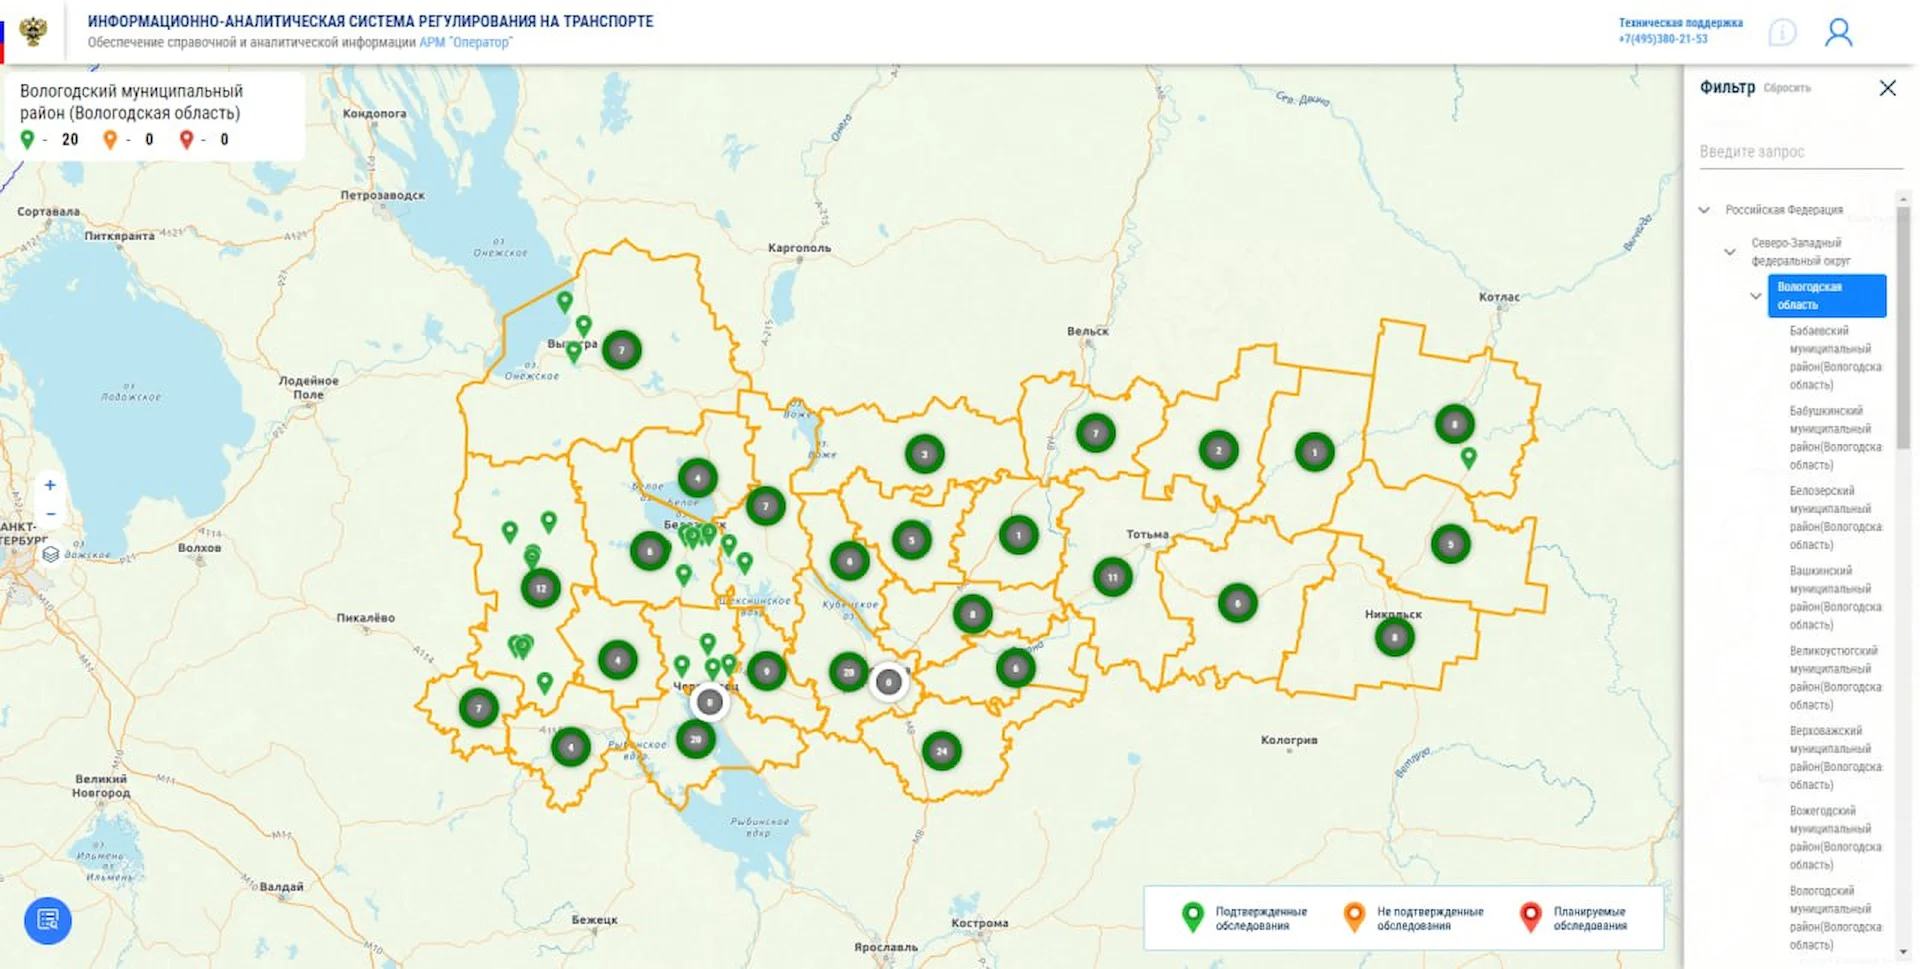
Task: Zoom out of the map
Action: click(x=50, y=514)
